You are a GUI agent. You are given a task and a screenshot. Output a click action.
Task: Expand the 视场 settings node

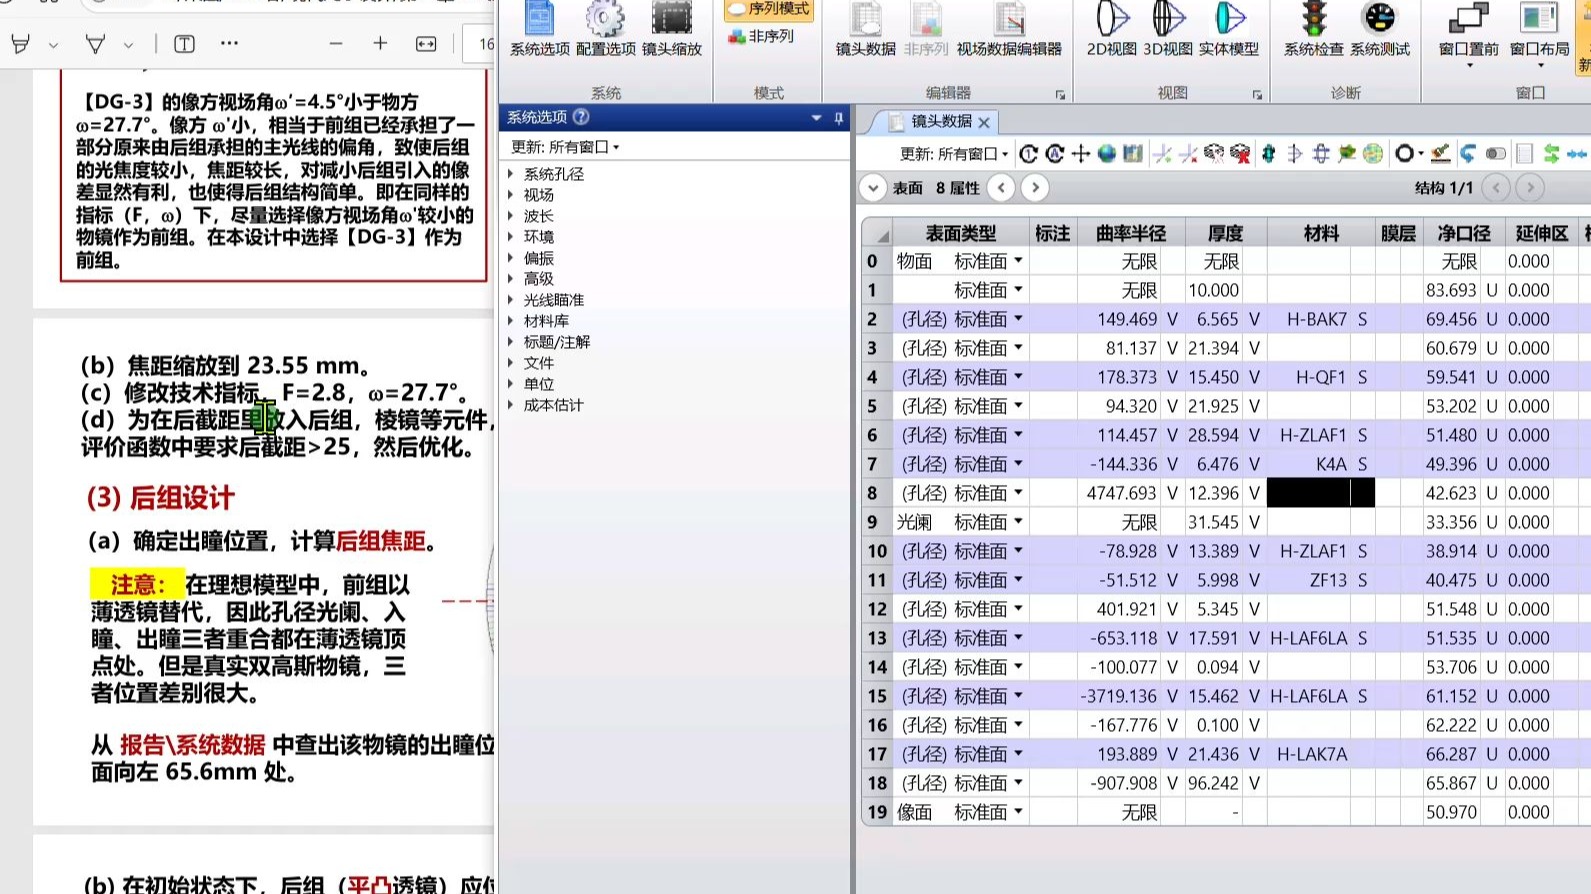point(511,195)
